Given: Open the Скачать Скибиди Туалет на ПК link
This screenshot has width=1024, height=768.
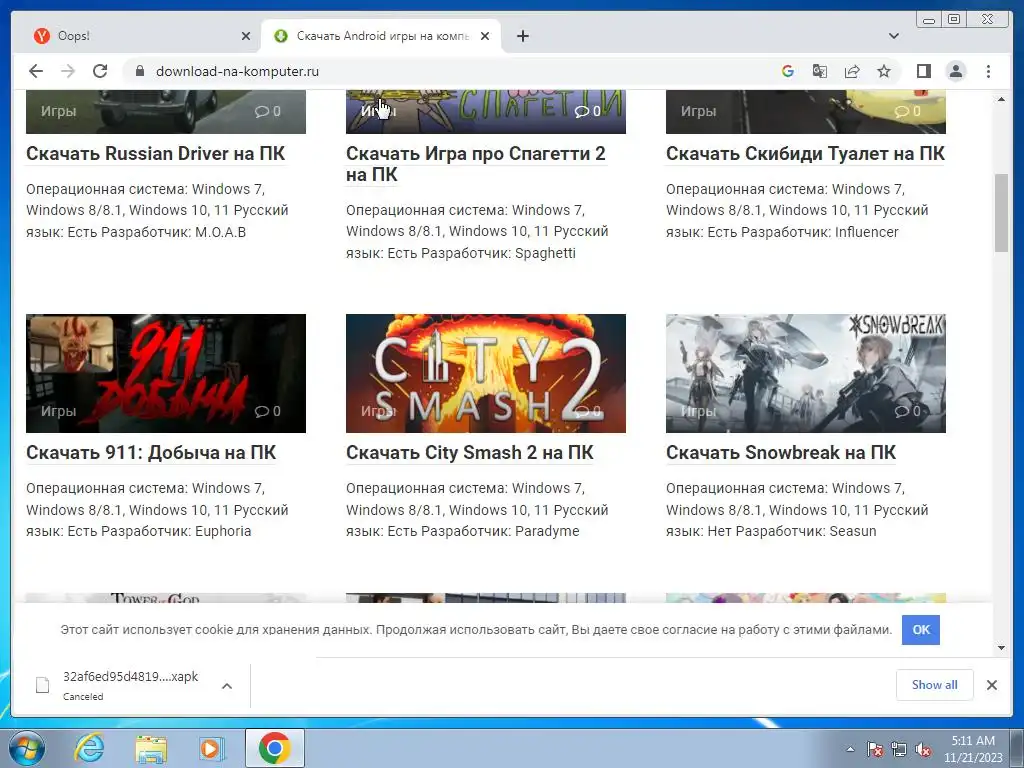Looking at the screenshot, I should tap(805, 153).
